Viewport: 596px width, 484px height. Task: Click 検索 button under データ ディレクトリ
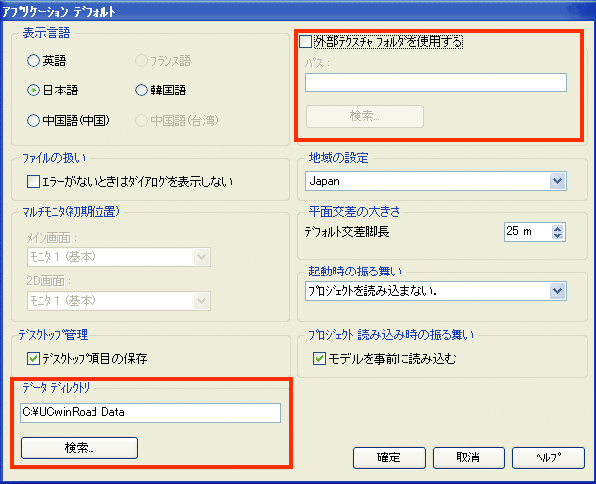(79, 448)
